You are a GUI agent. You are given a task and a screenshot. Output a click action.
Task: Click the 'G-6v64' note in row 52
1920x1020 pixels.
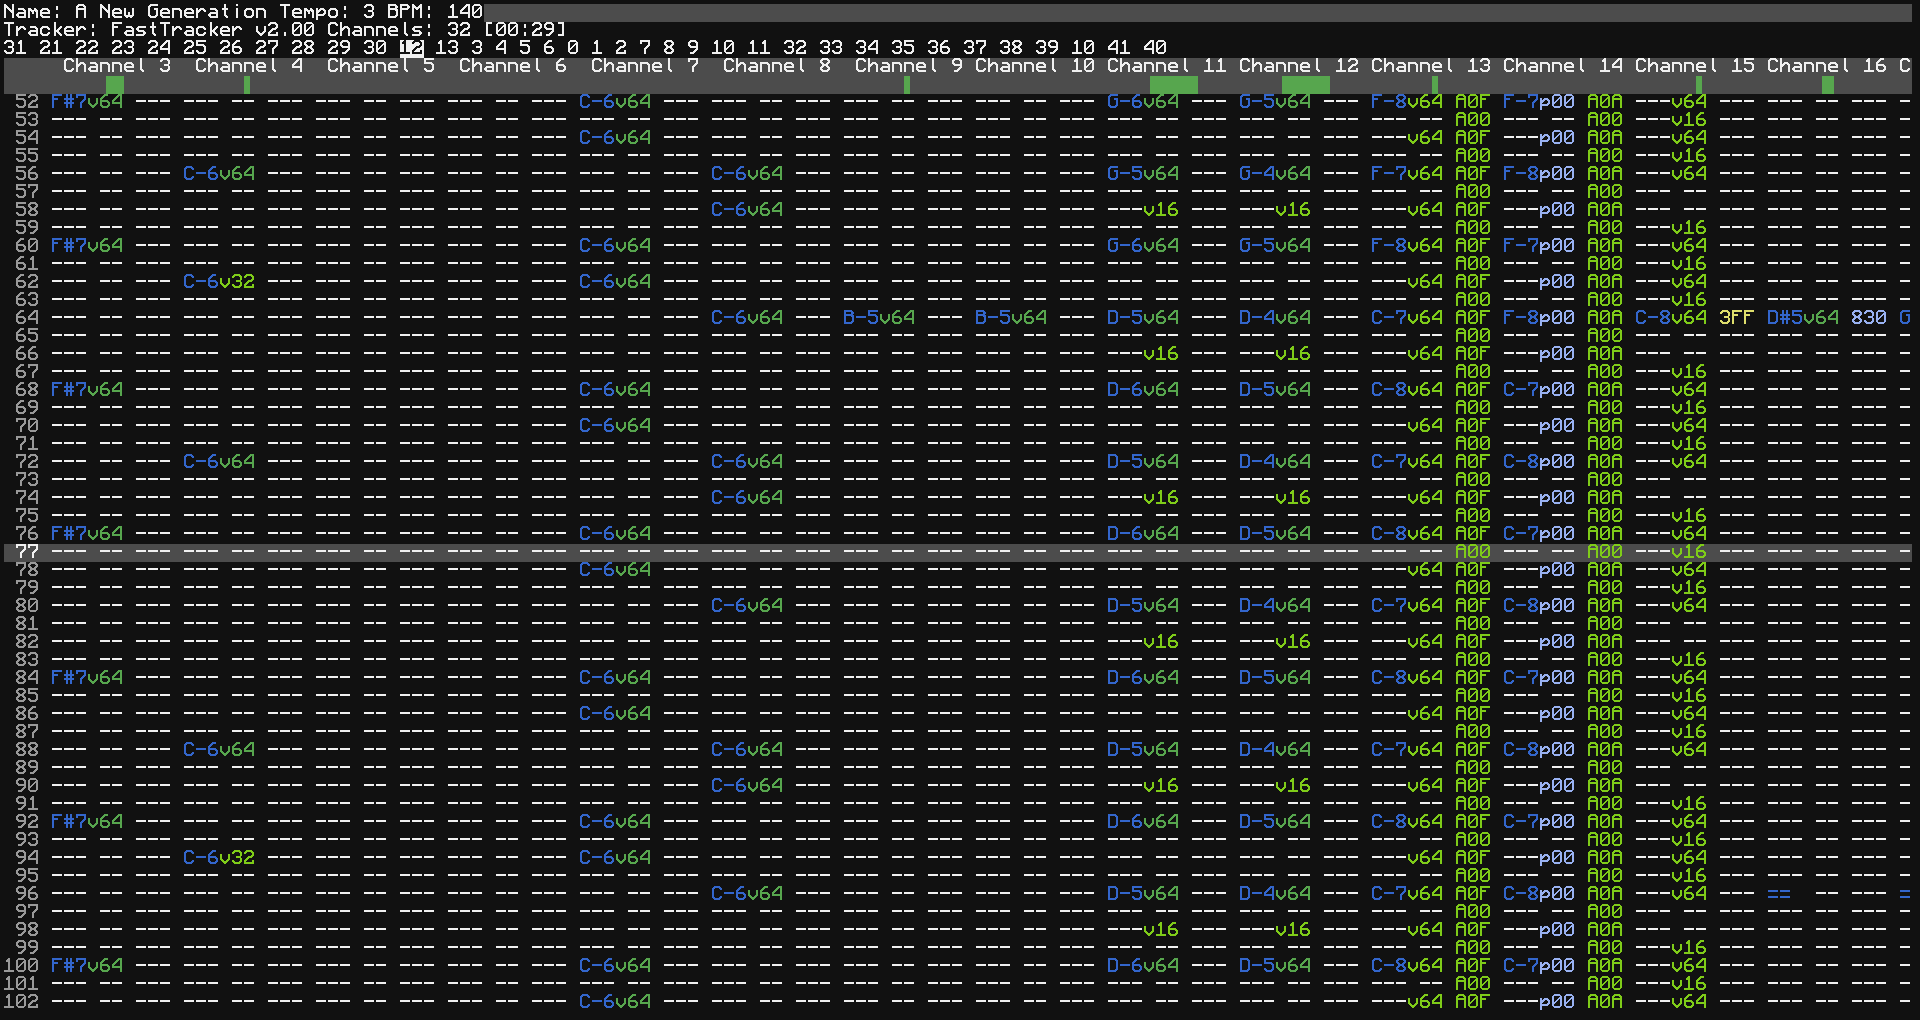(x=1143, y=101)
